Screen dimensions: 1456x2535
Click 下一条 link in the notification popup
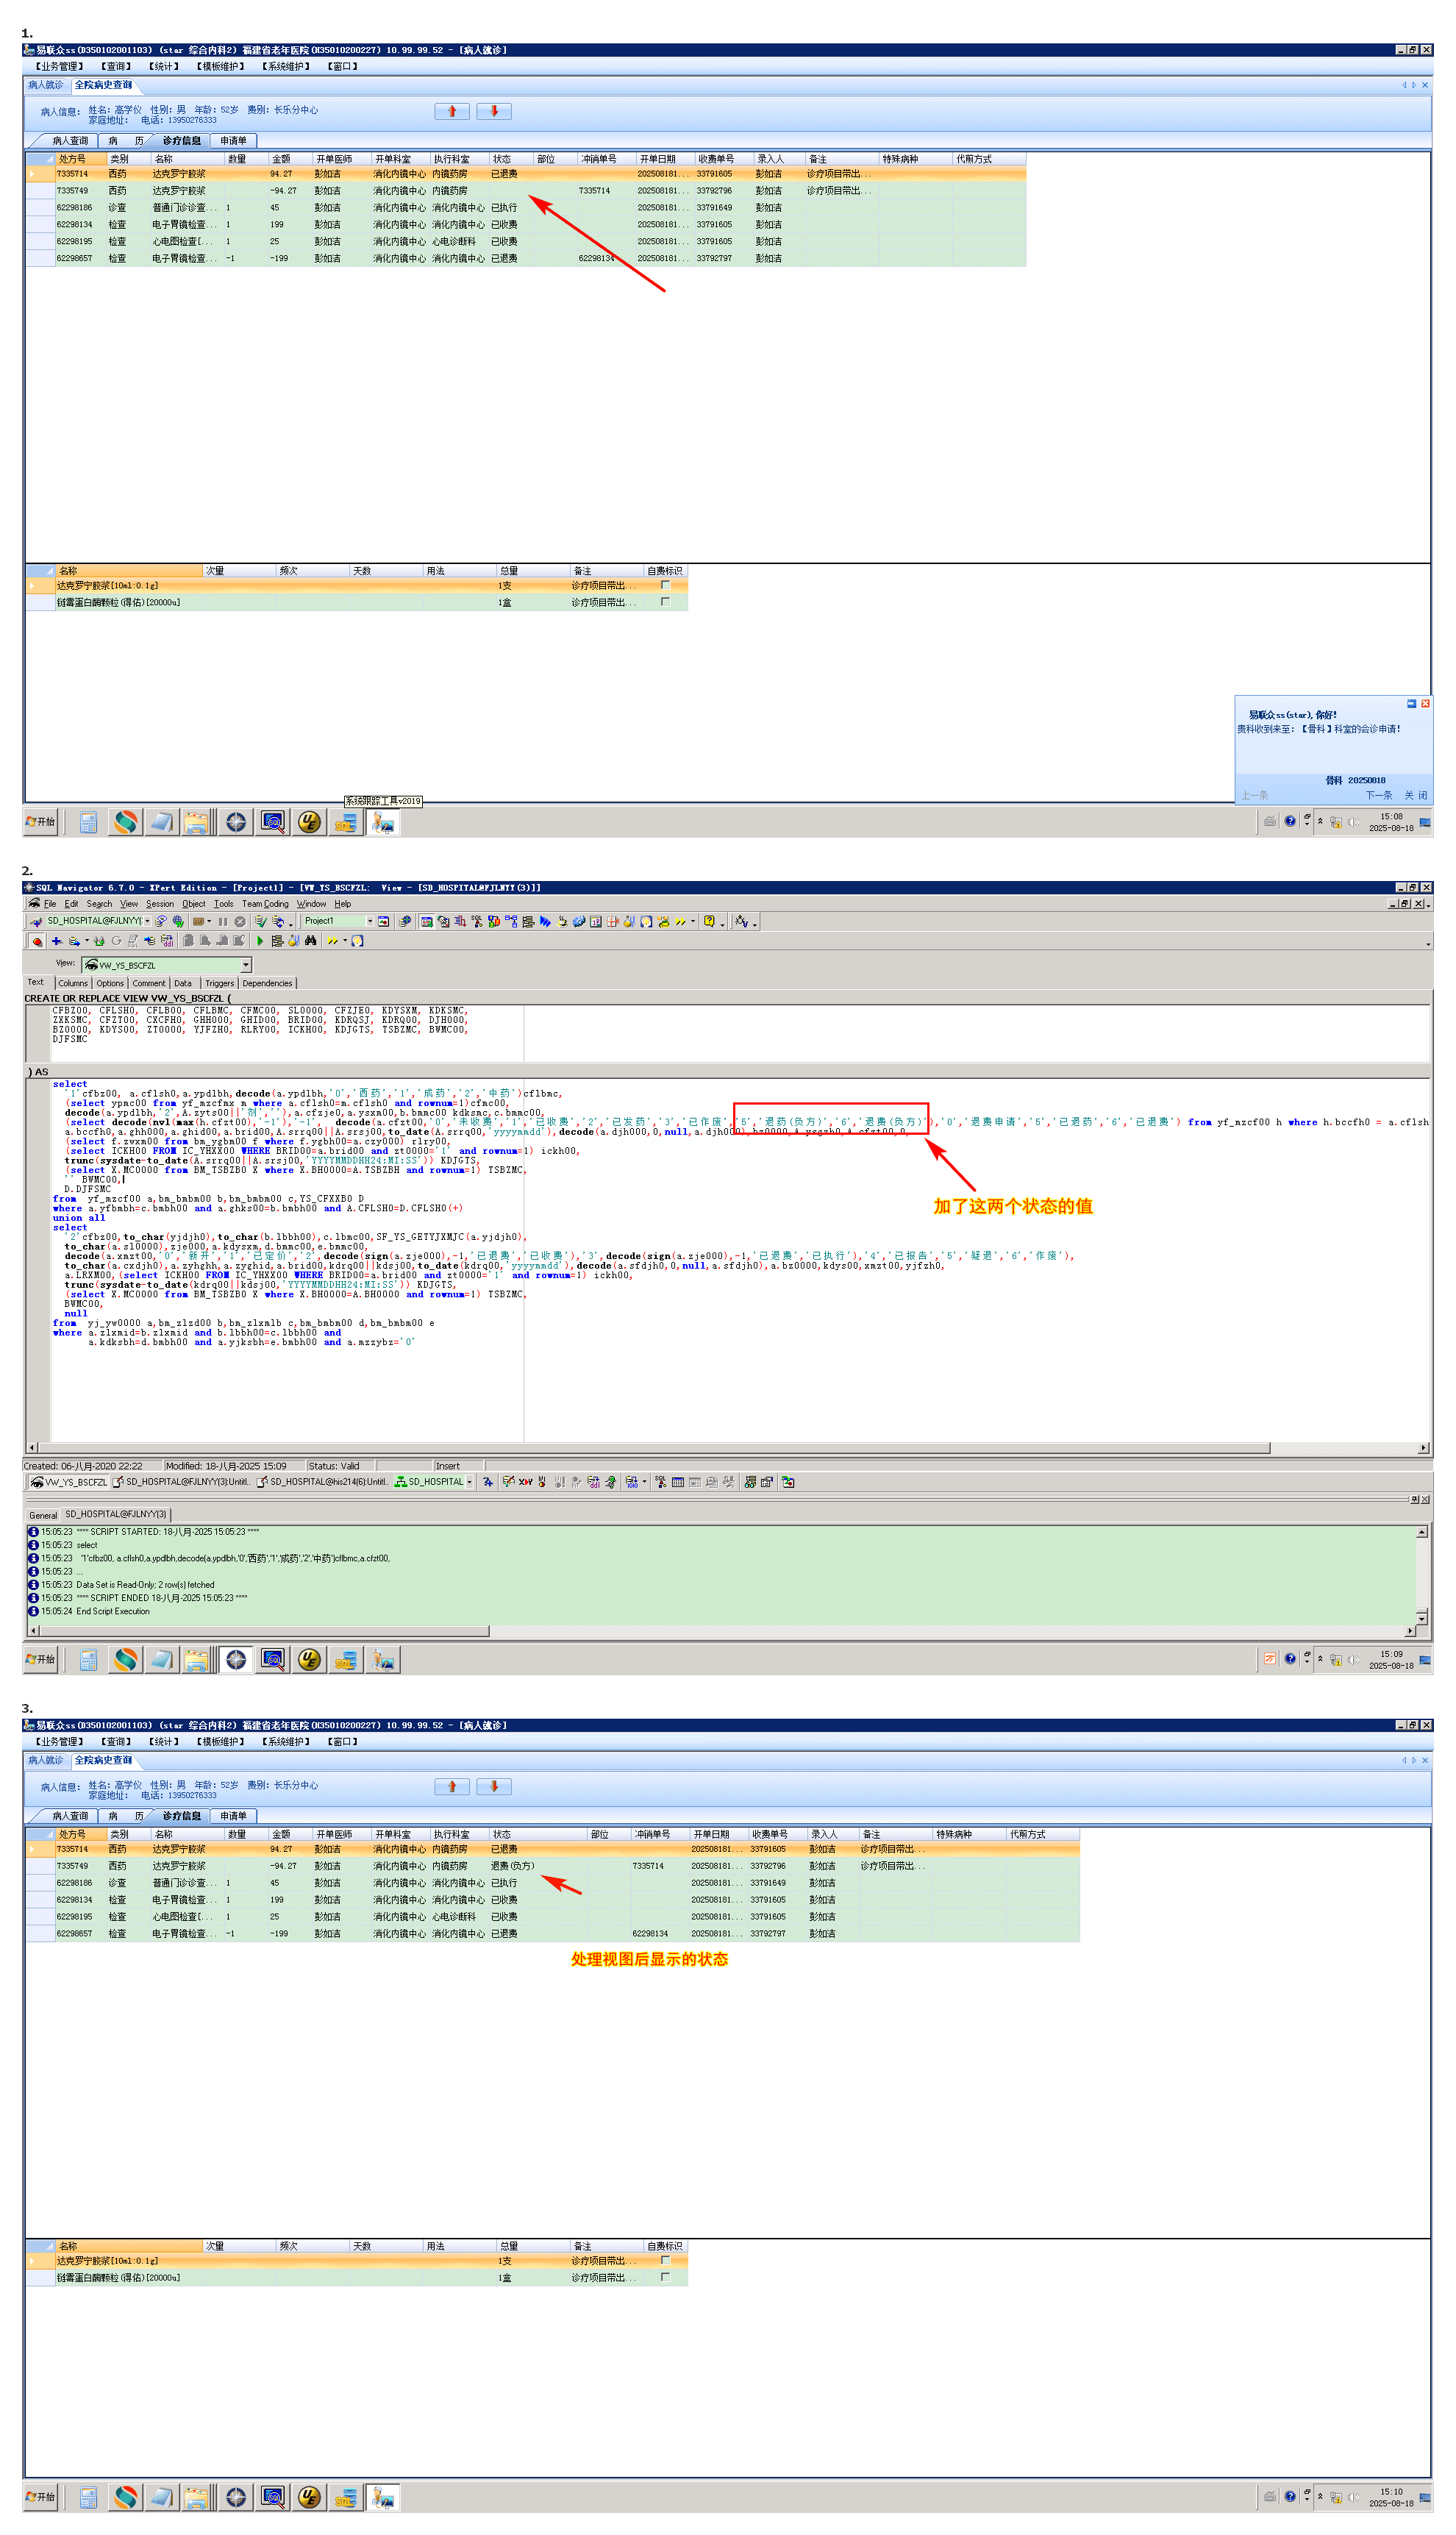click(x=1379, y=796)
